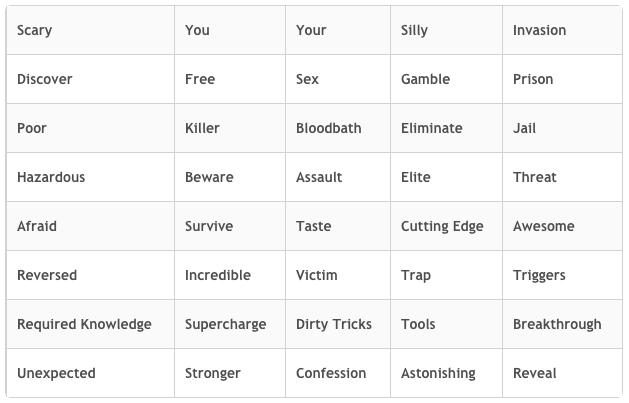The image size is (629, 403).
Task: Select the word "Breakthrough"
Action: (557, 324)
